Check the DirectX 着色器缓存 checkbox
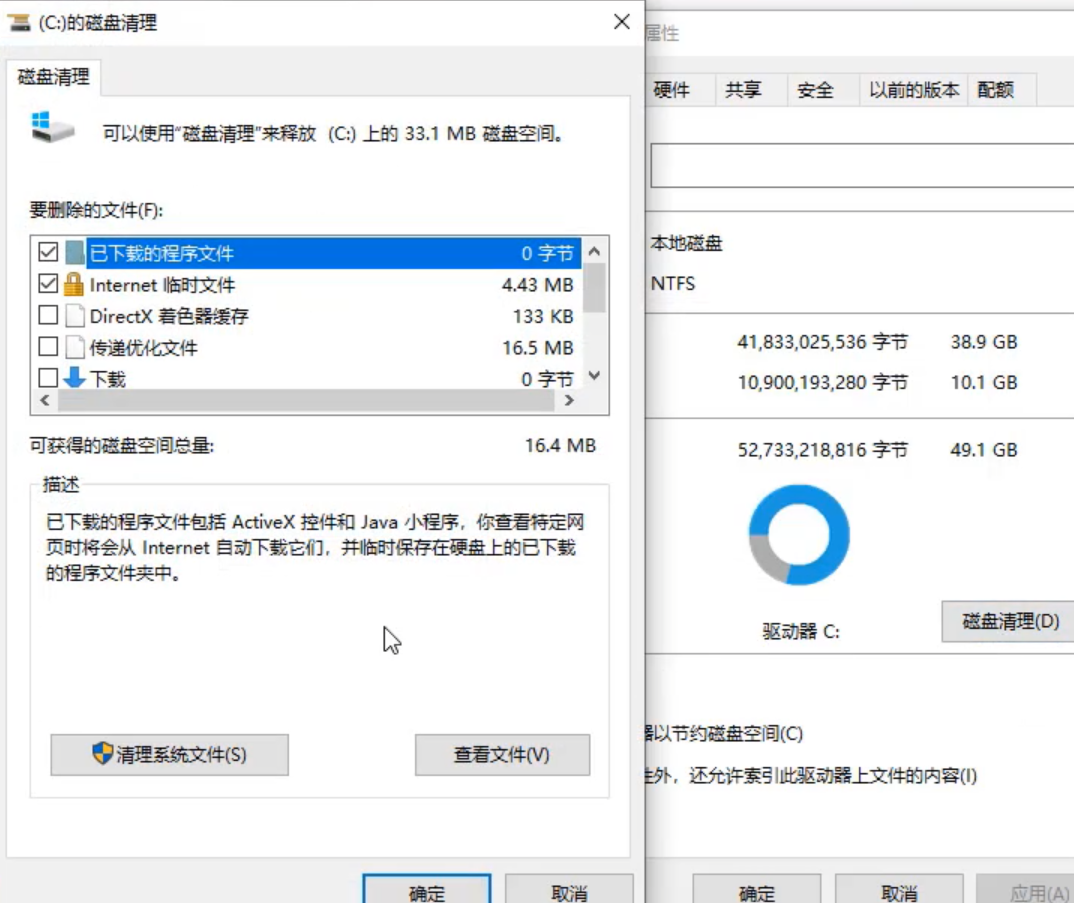1074x903 pixels. [x=47, y=315]
